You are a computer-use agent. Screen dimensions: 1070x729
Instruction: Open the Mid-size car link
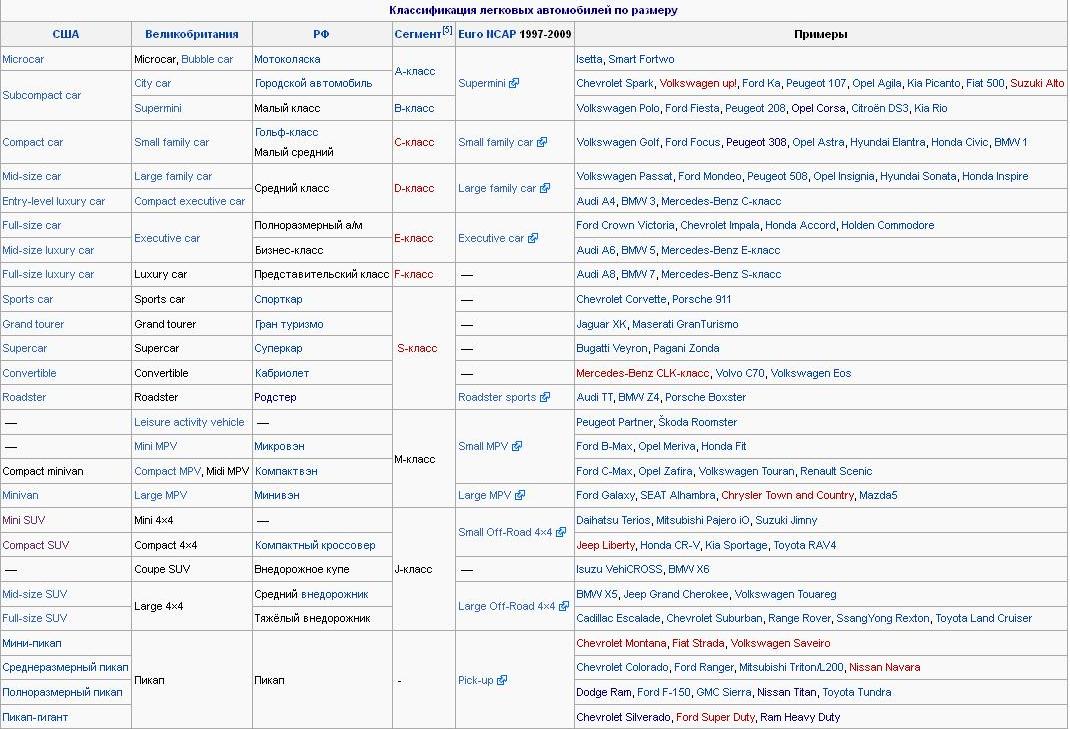(32, 176)
